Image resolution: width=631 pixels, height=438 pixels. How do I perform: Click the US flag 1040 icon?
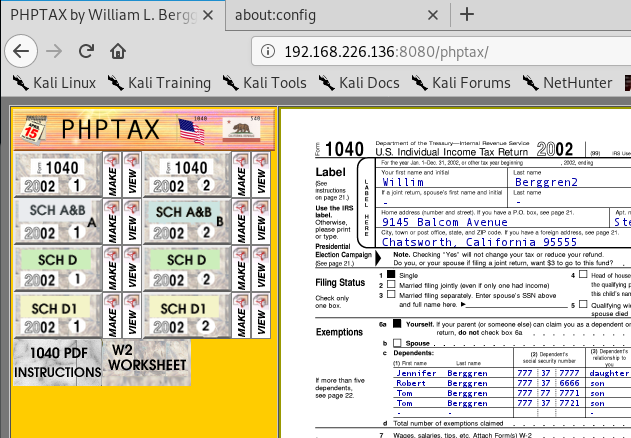193,130
